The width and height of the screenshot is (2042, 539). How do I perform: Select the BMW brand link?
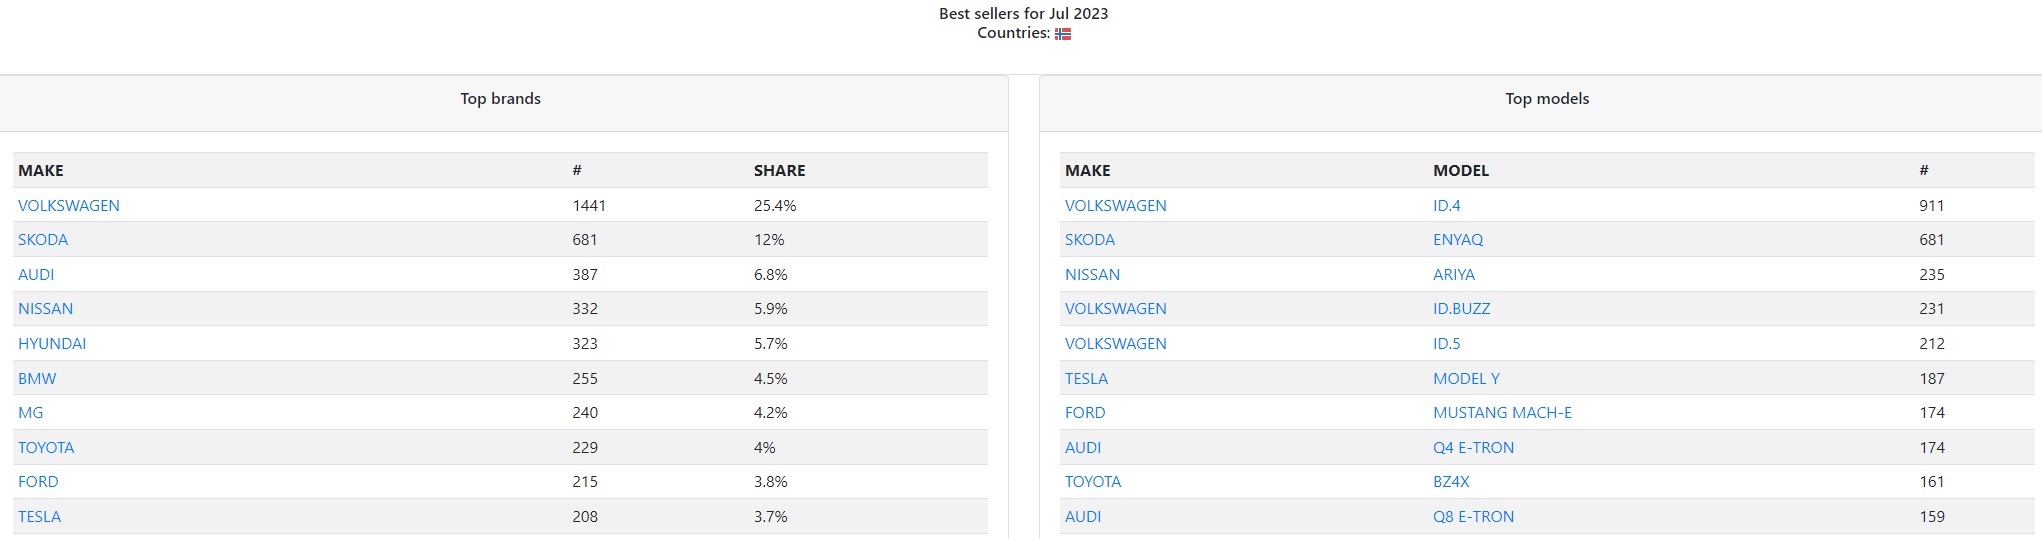[37, 379]
